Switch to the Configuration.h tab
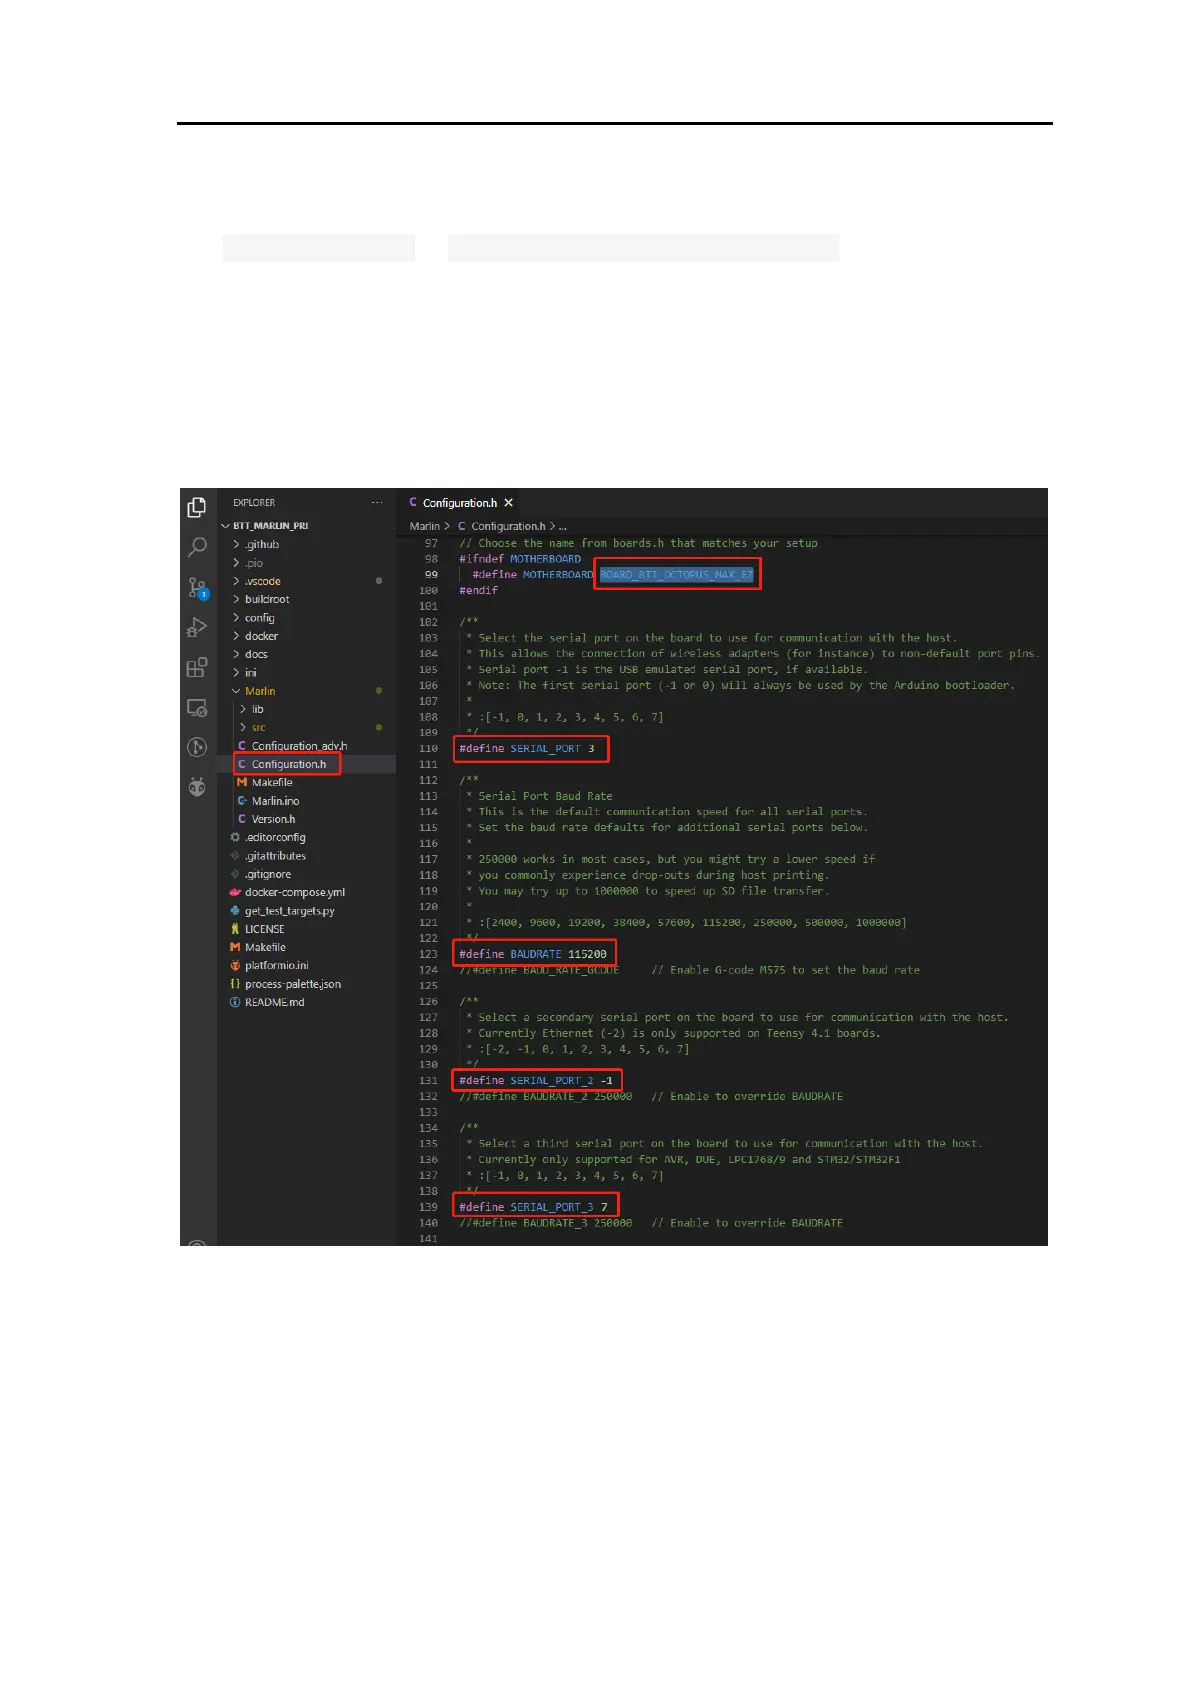 click(459, 503)
